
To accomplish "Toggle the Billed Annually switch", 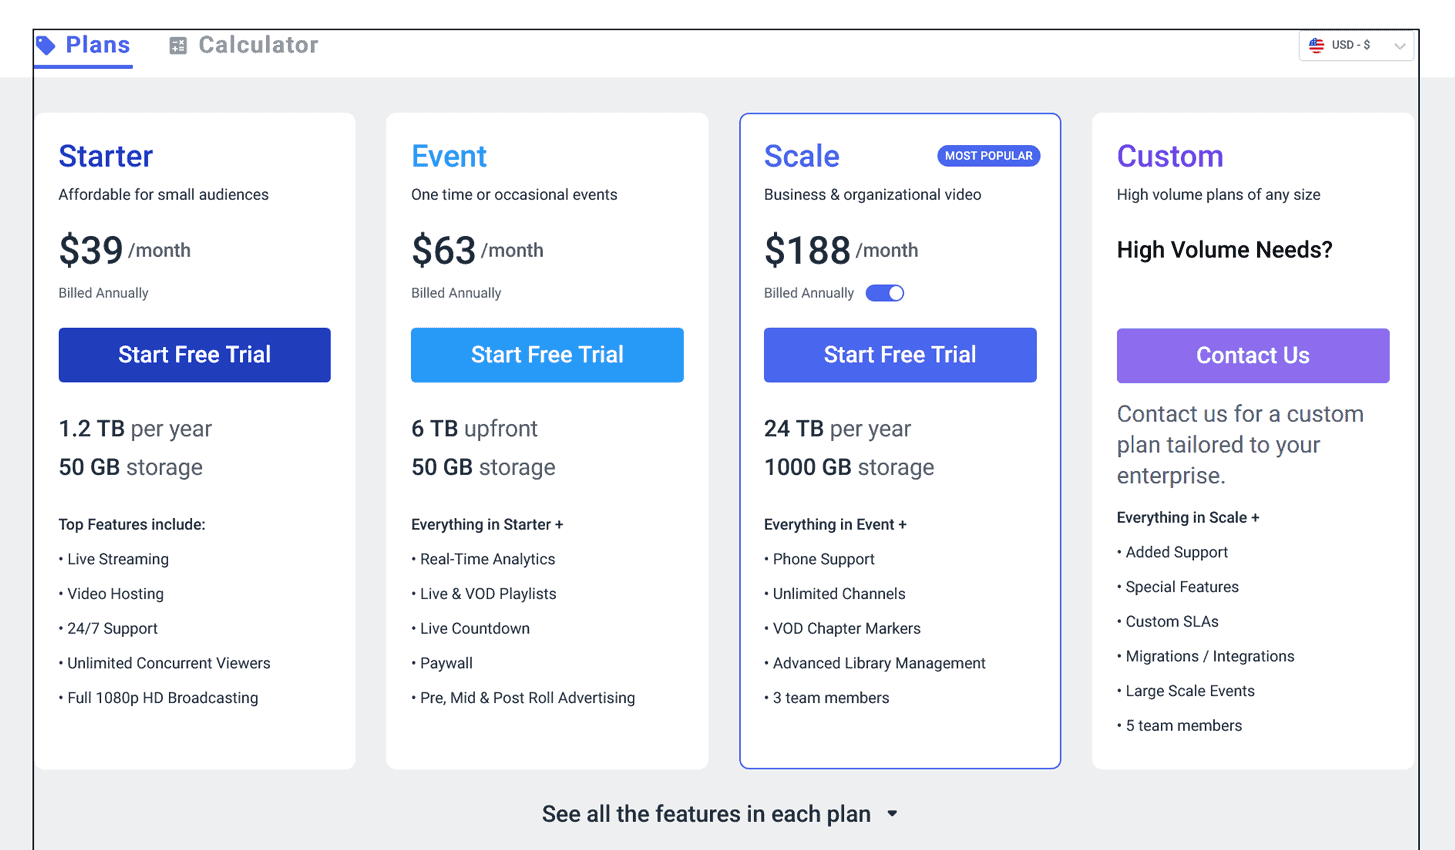I will [885, 293].
